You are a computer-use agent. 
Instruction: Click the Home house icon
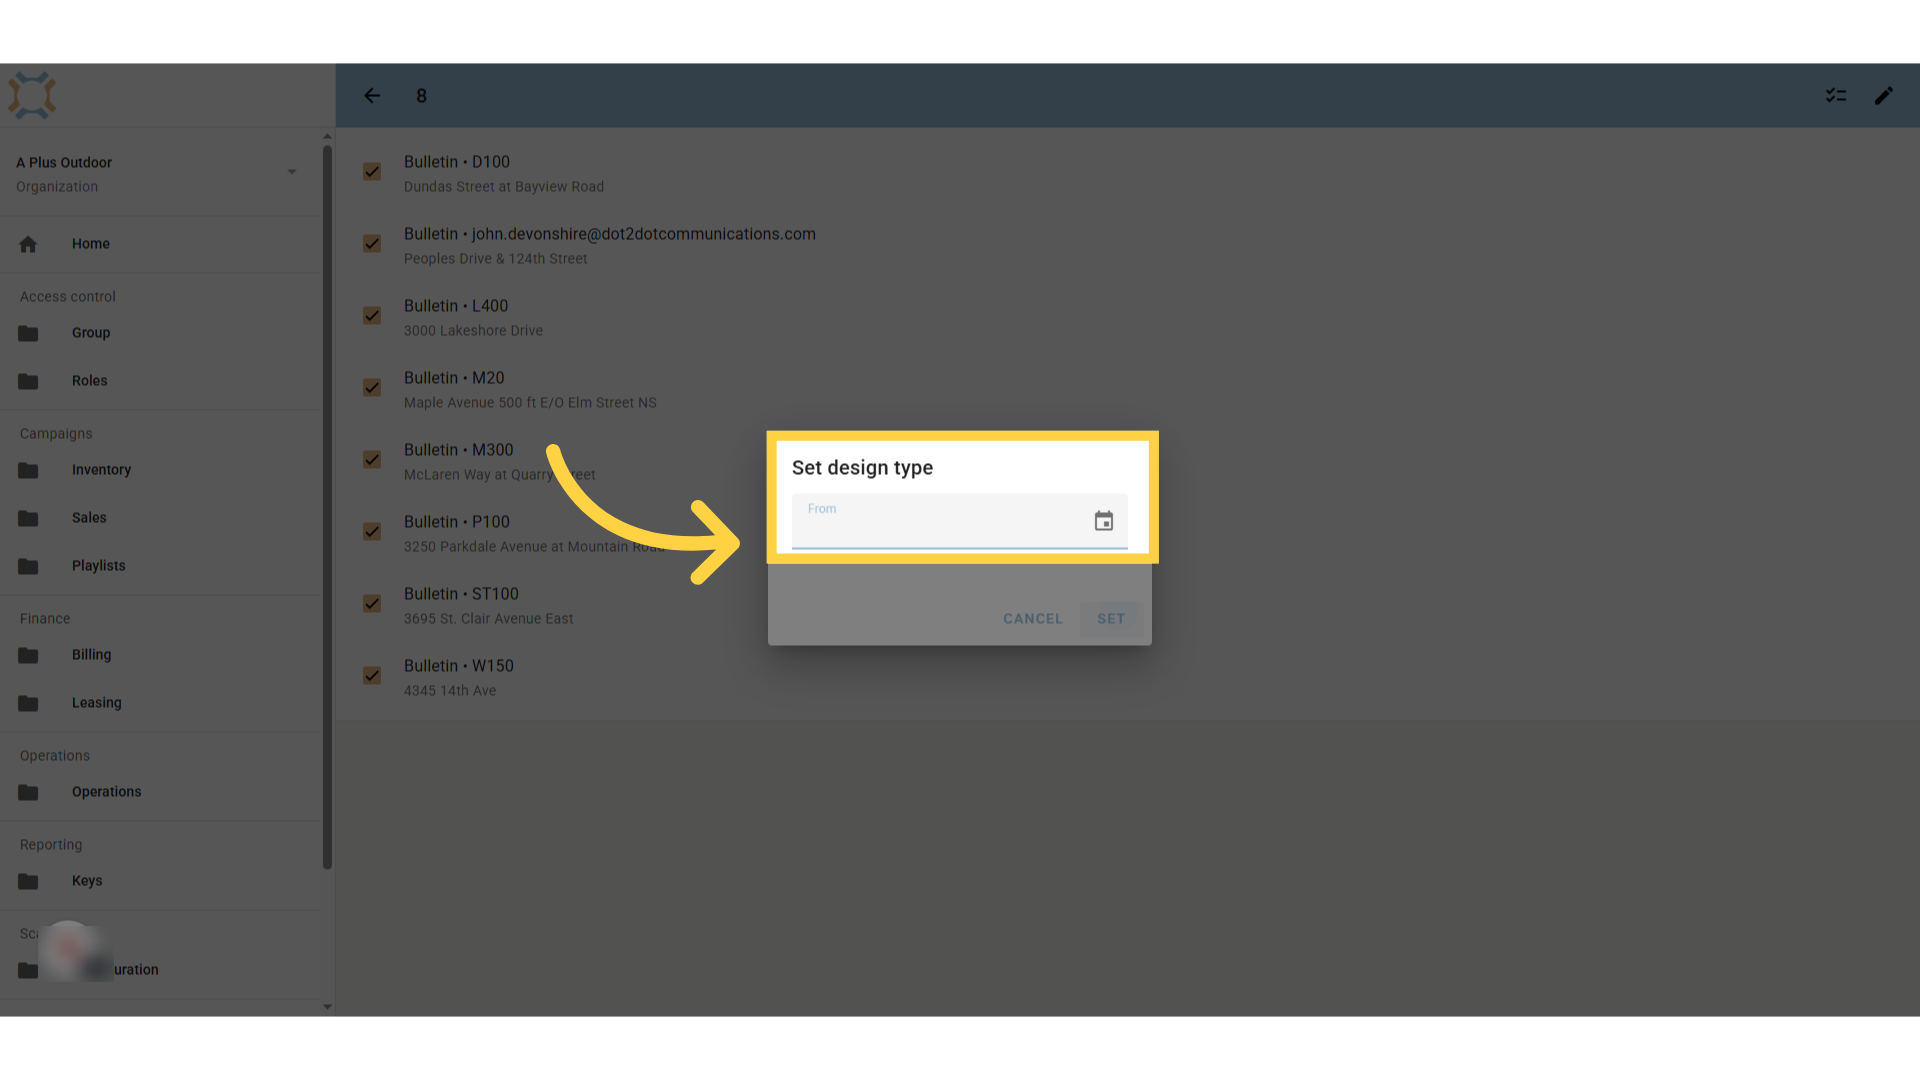[x=28, y=244]
